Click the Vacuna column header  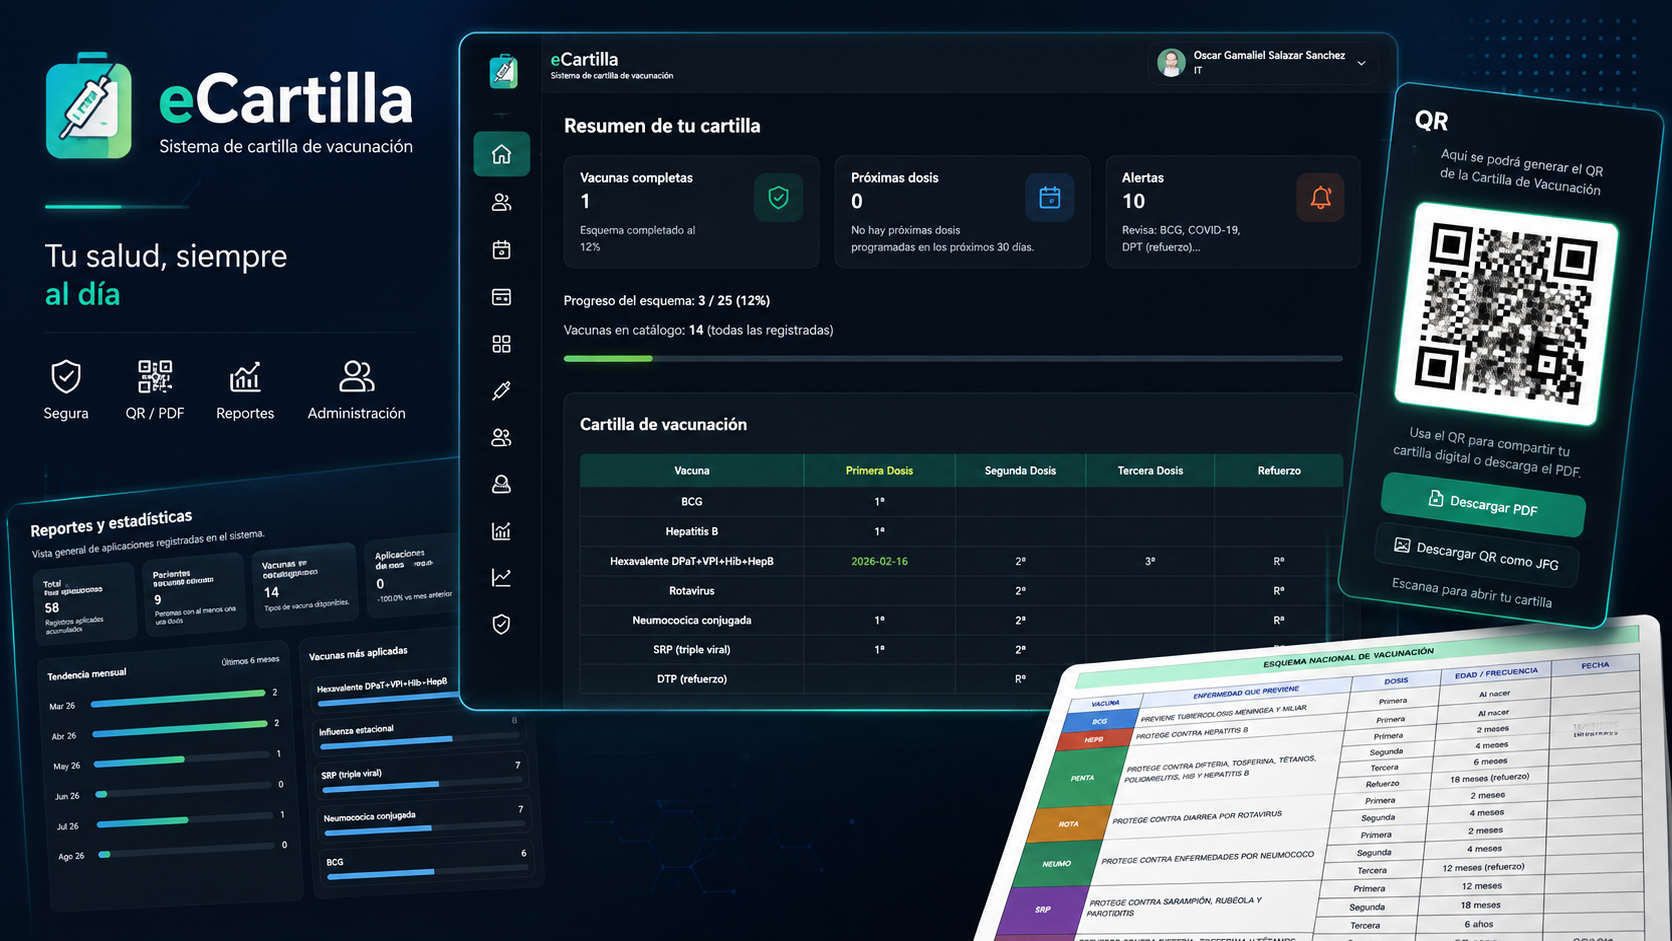point(692,470)
